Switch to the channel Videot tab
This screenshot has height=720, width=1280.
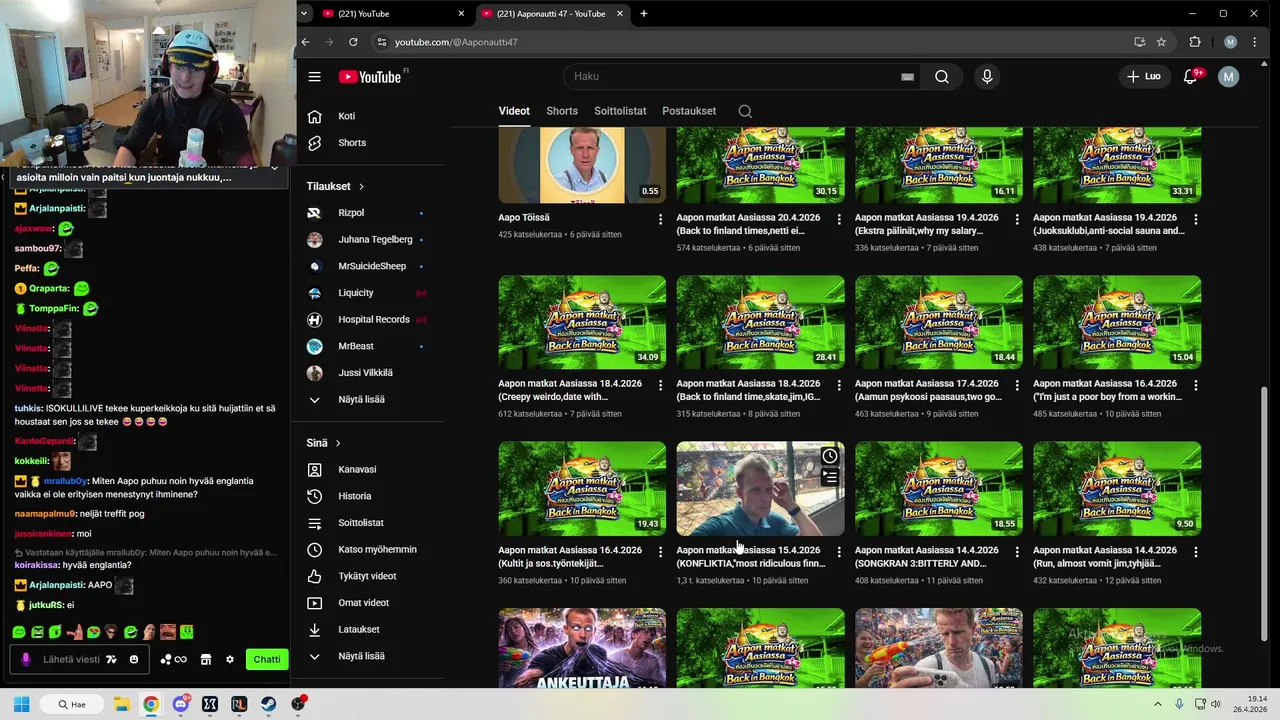click(514, 111)
